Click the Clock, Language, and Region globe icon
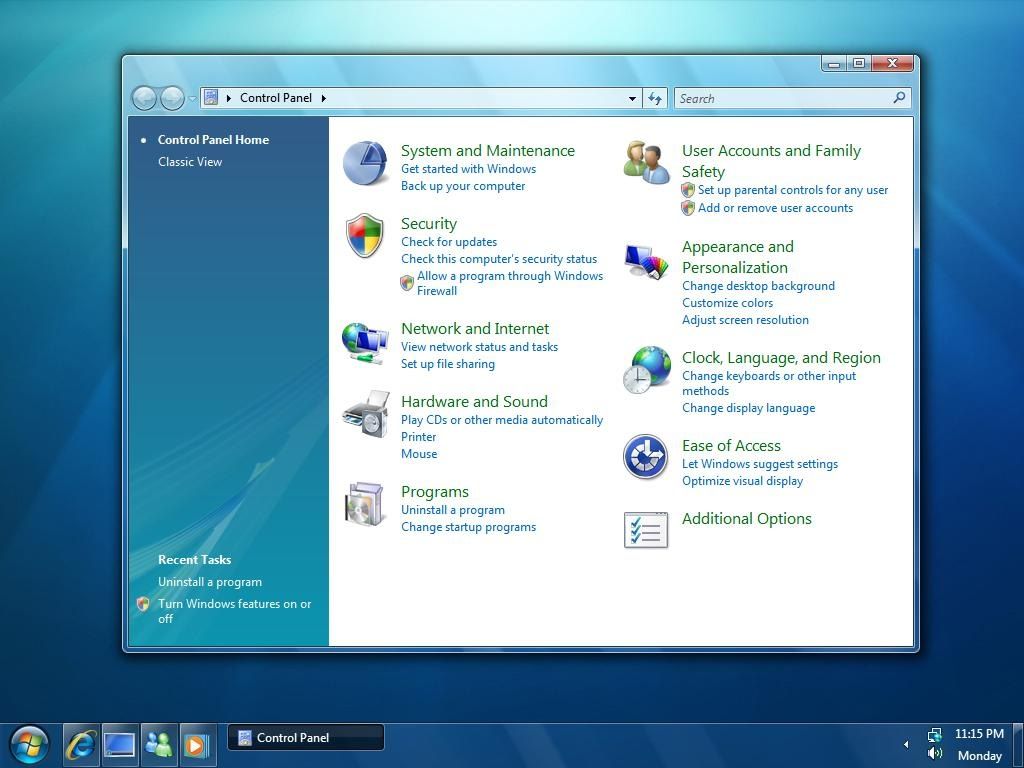This screenshot has height=768, width=1024. tap(647, 370)
